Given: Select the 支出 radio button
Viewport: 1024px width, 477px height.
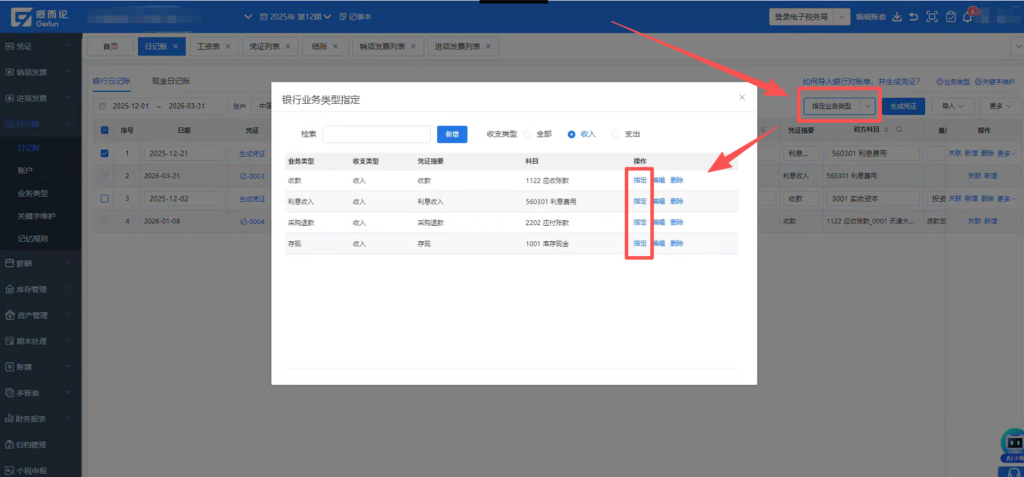Looking at the screenshot, I should (615, 134).
